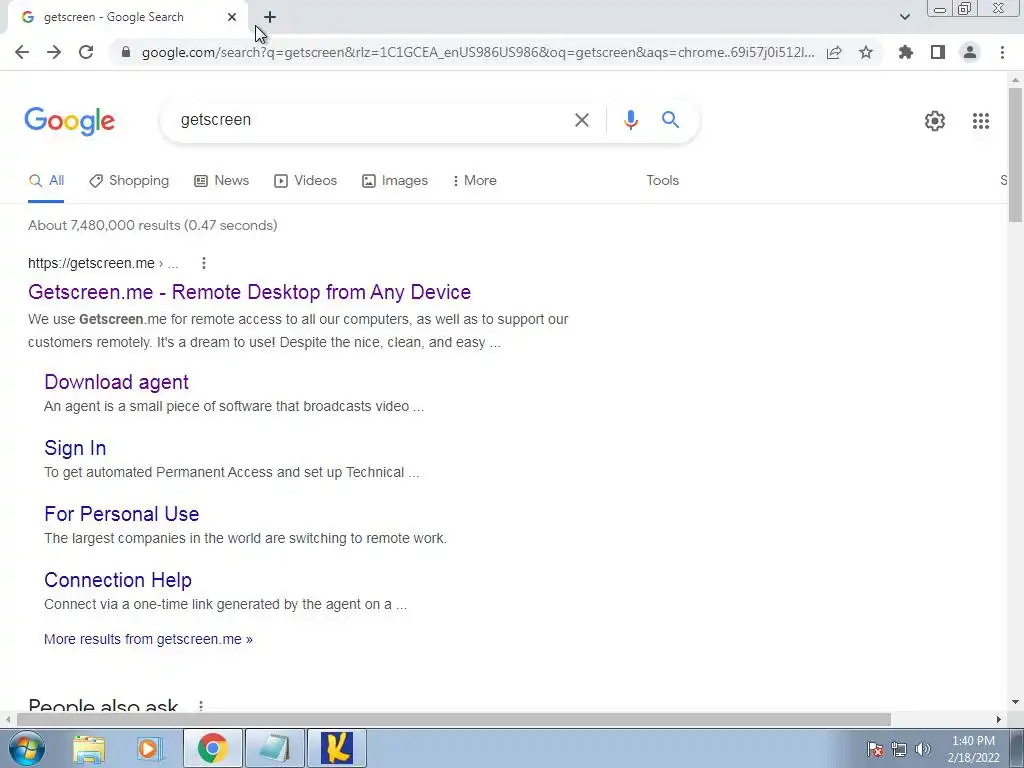1024x768 pixels.
Task: Expand the More search options
Action: 475,181
